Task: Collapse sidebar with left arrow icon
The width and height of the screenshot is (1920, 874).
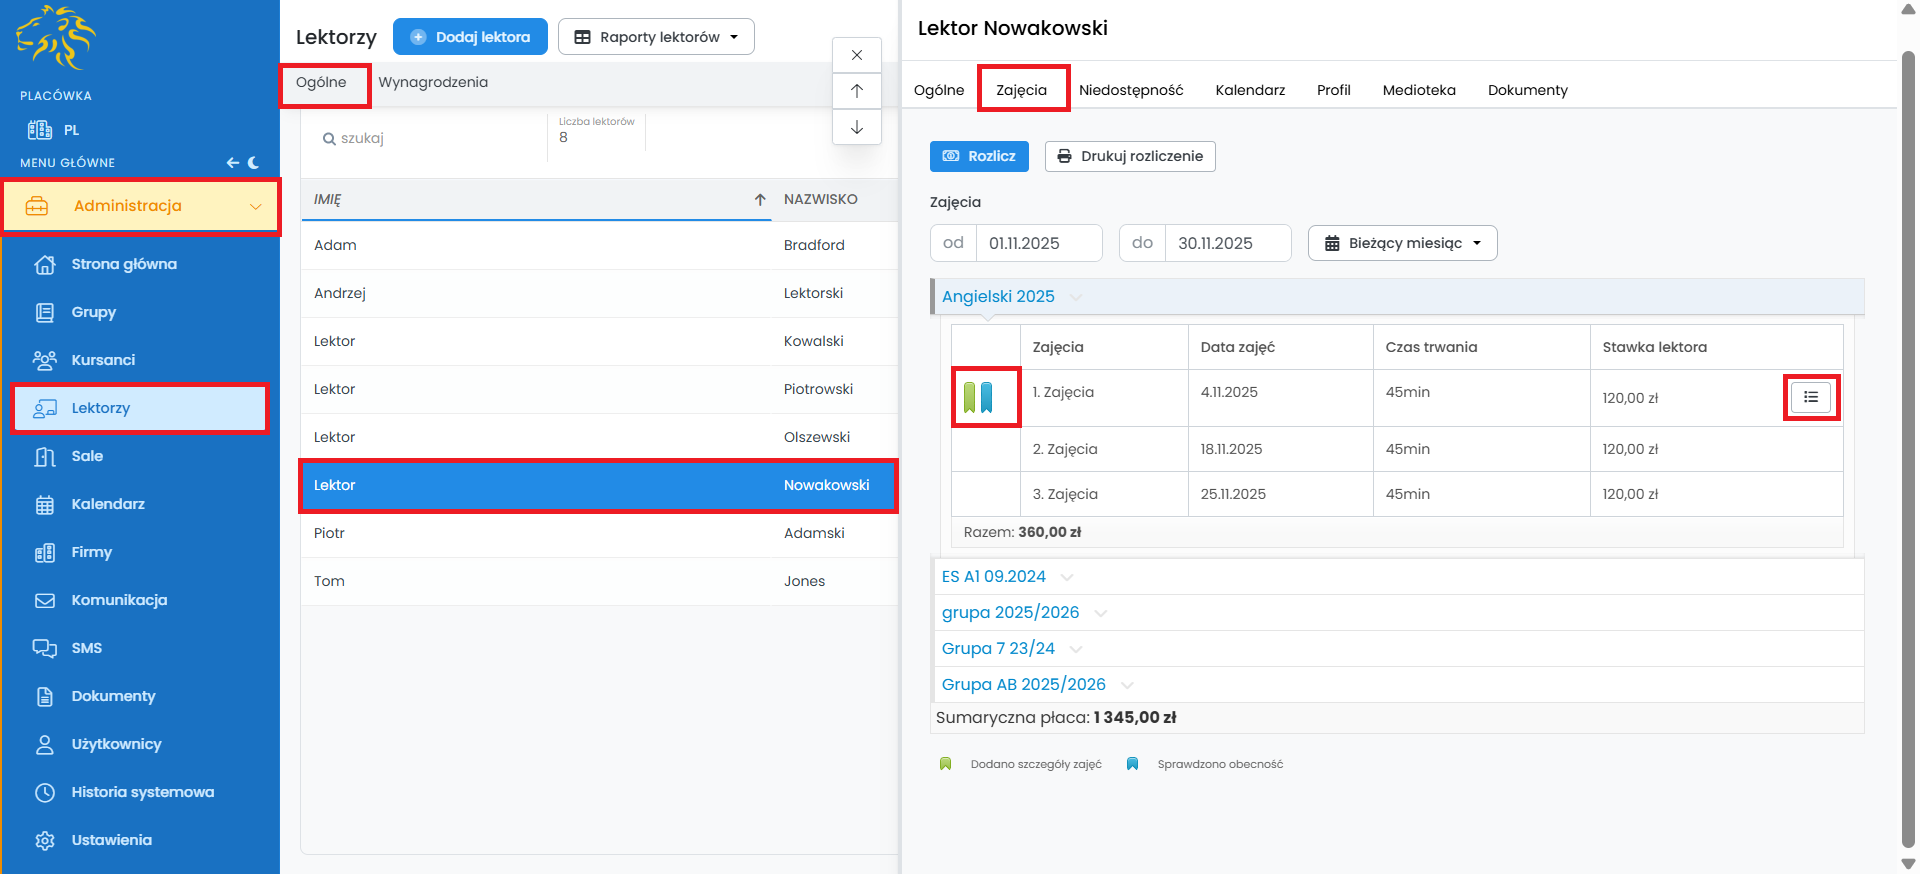Action: point(232,162)
